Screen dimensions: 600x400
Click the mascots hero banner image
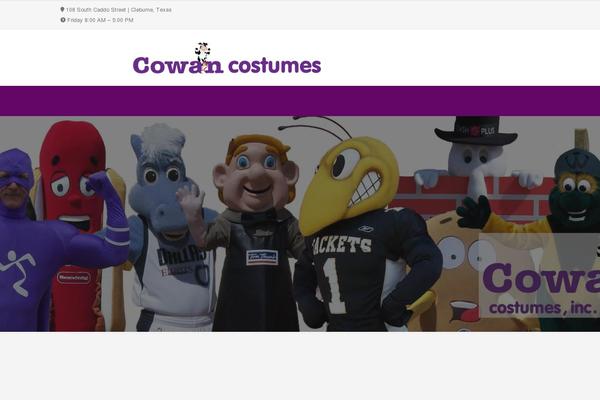[x=300, y=224]
